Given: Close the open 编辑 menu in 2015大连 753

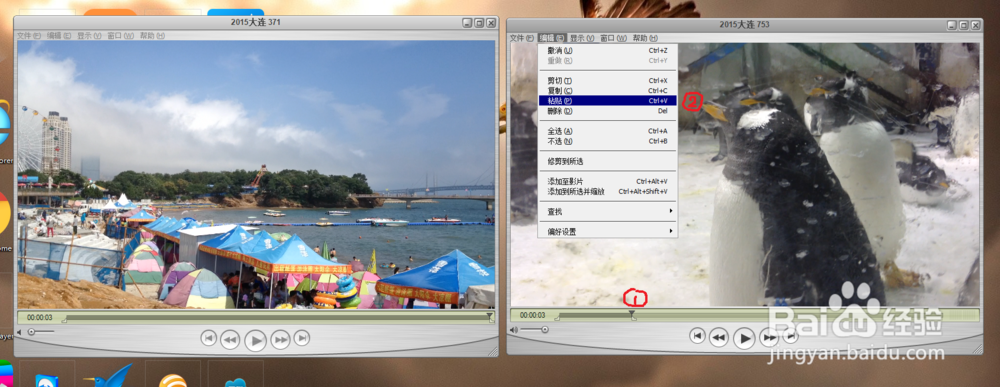Looking at the screenshot, I should 551,38.
